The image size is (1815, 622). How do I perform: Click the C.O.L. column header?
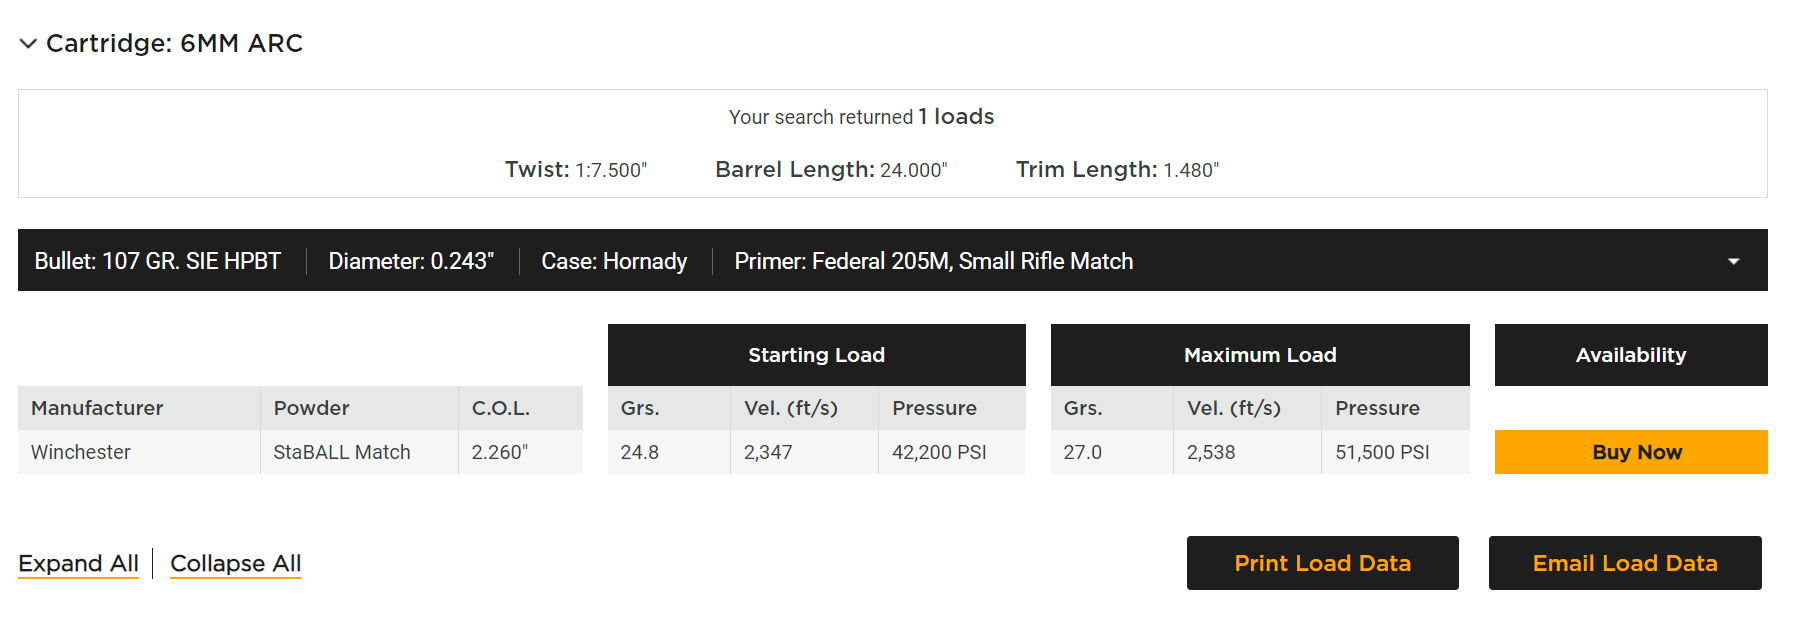point(521,408)
